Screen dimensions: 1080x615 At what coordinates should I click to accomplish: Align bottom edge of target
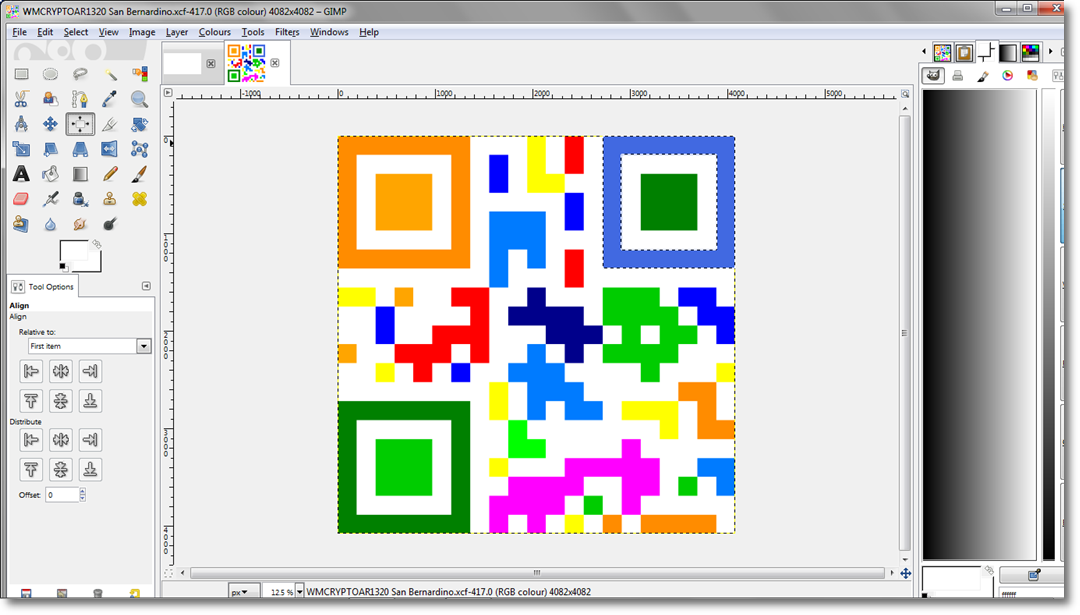[90, 401]
